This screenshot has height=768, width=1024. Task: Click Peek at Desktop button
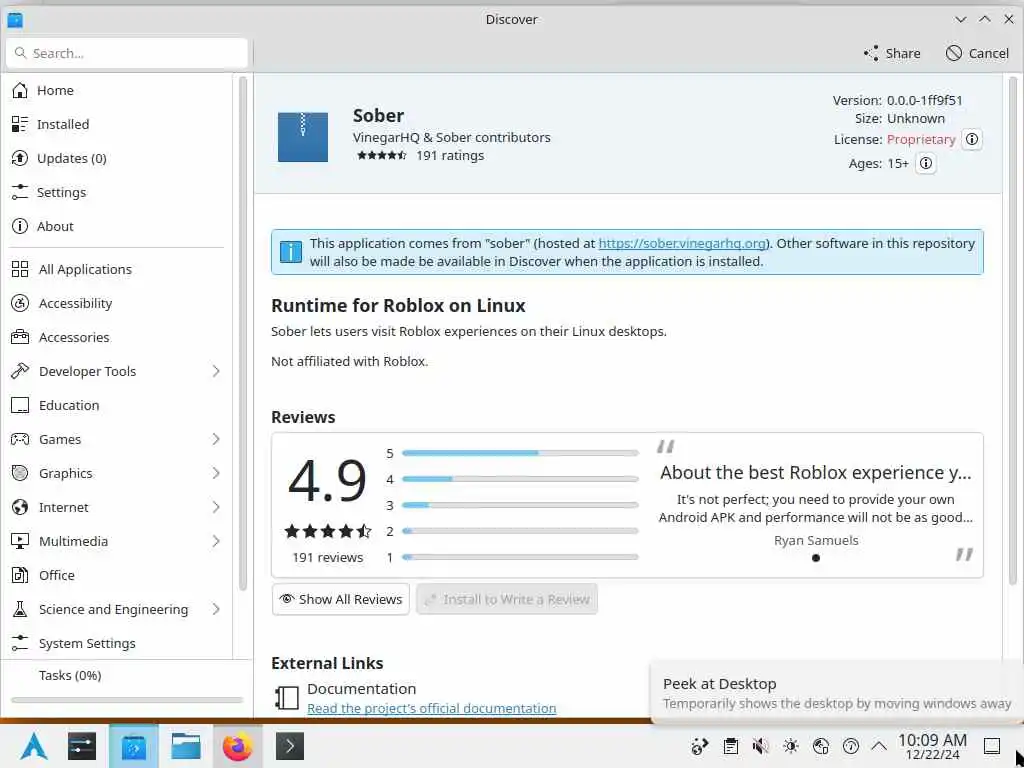point(992,746)
